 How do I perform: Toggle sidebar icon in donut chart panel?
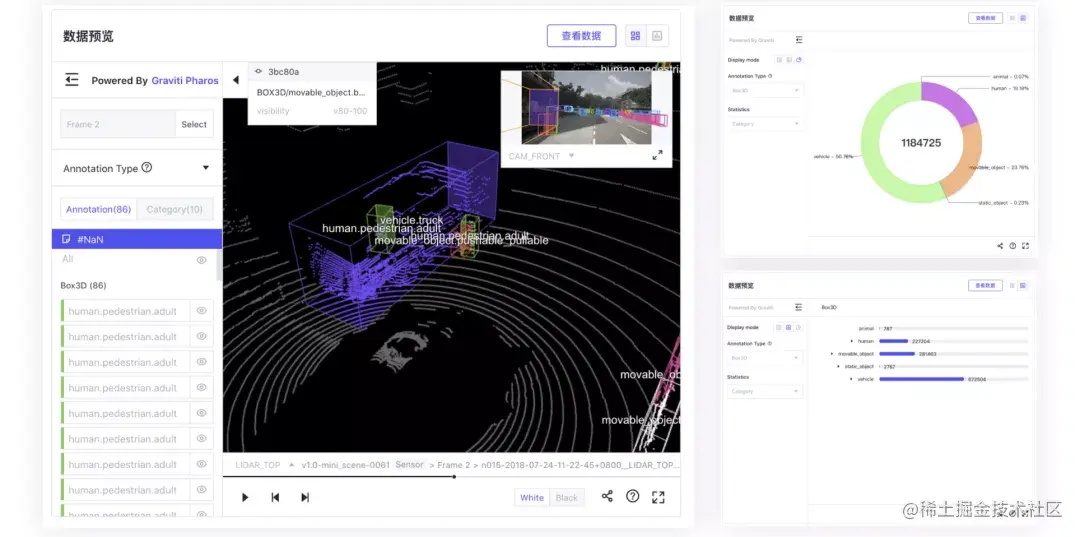pyautogui.click(x=799, y=39)
